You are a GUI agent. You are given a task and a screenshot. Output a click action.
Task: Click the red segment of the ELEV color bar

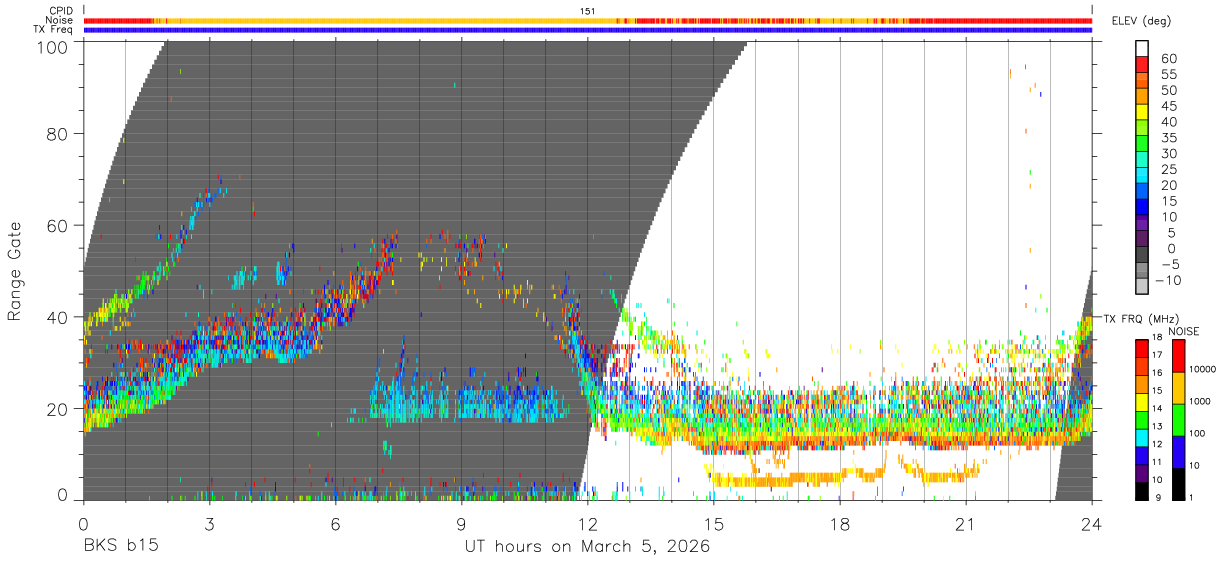coord(1142,65)
